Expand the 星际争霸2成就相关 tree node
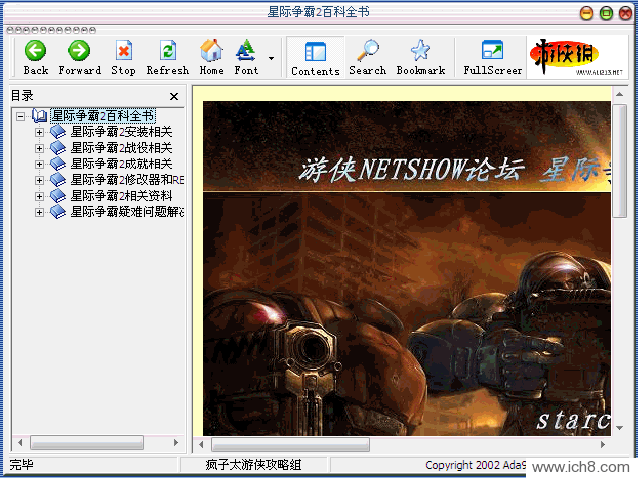 40,164
